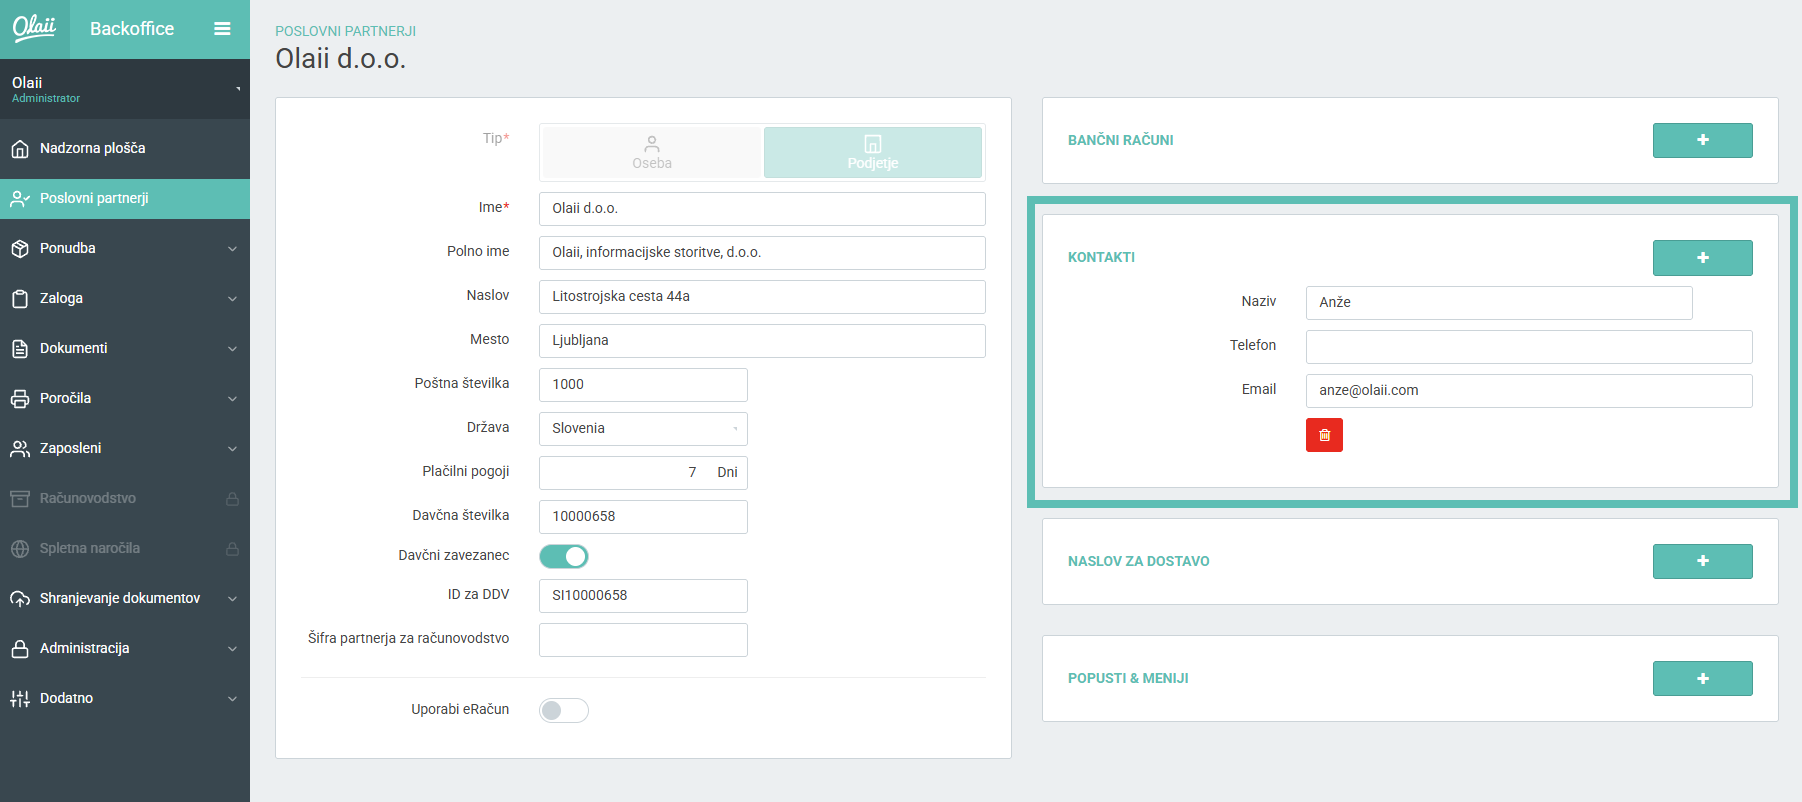Delete the Anže contact with the red trash icon
The image size is (1802, 802).
(x=1324, y=435)
